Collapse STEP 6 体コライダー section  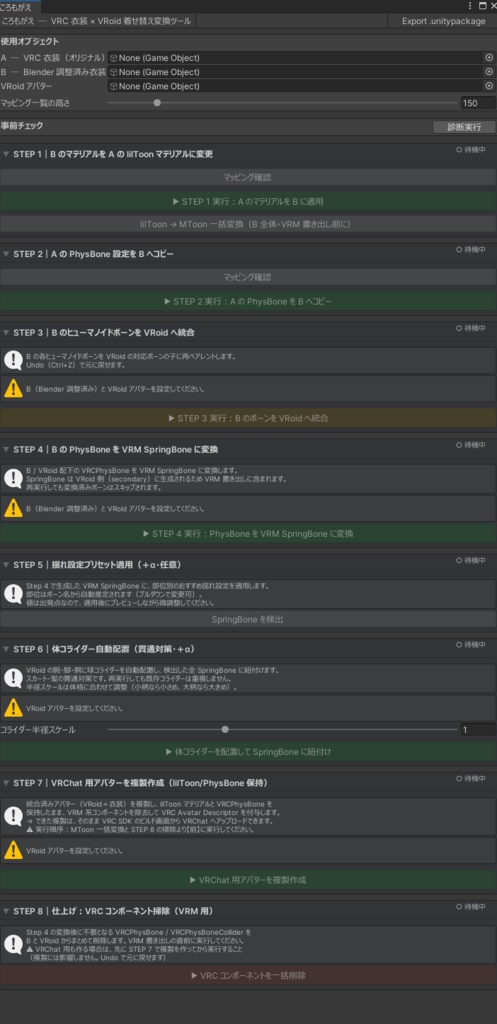coord(6,649)
